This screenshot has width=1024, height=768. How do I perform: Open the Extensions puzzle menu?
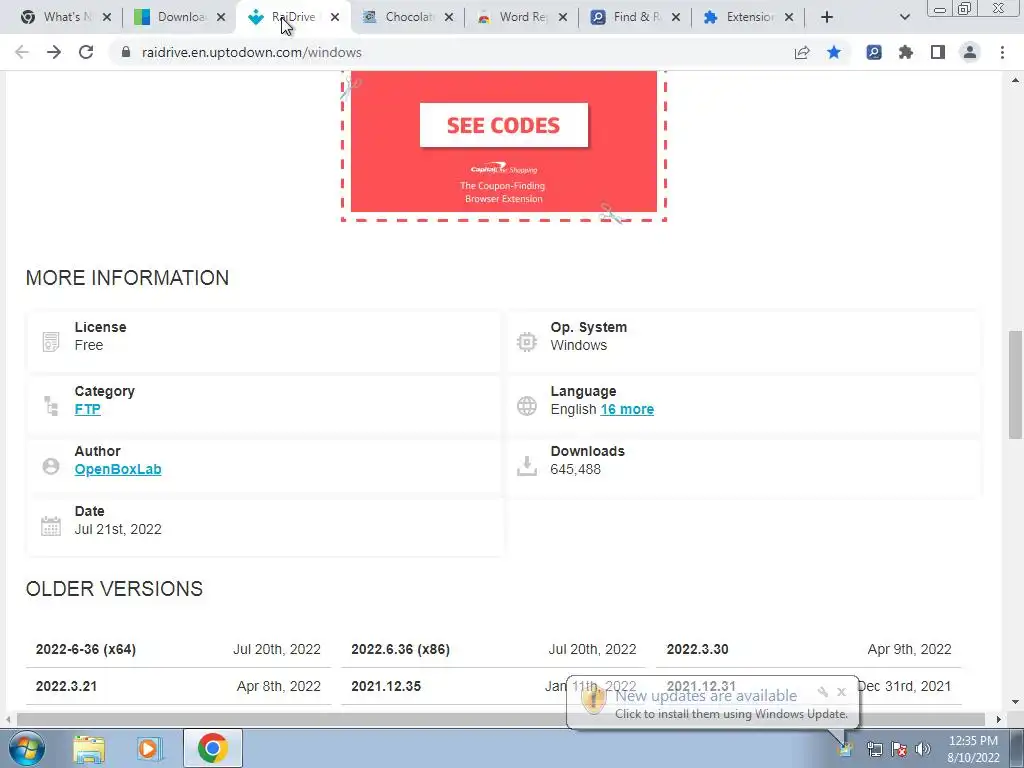[906, 52]
